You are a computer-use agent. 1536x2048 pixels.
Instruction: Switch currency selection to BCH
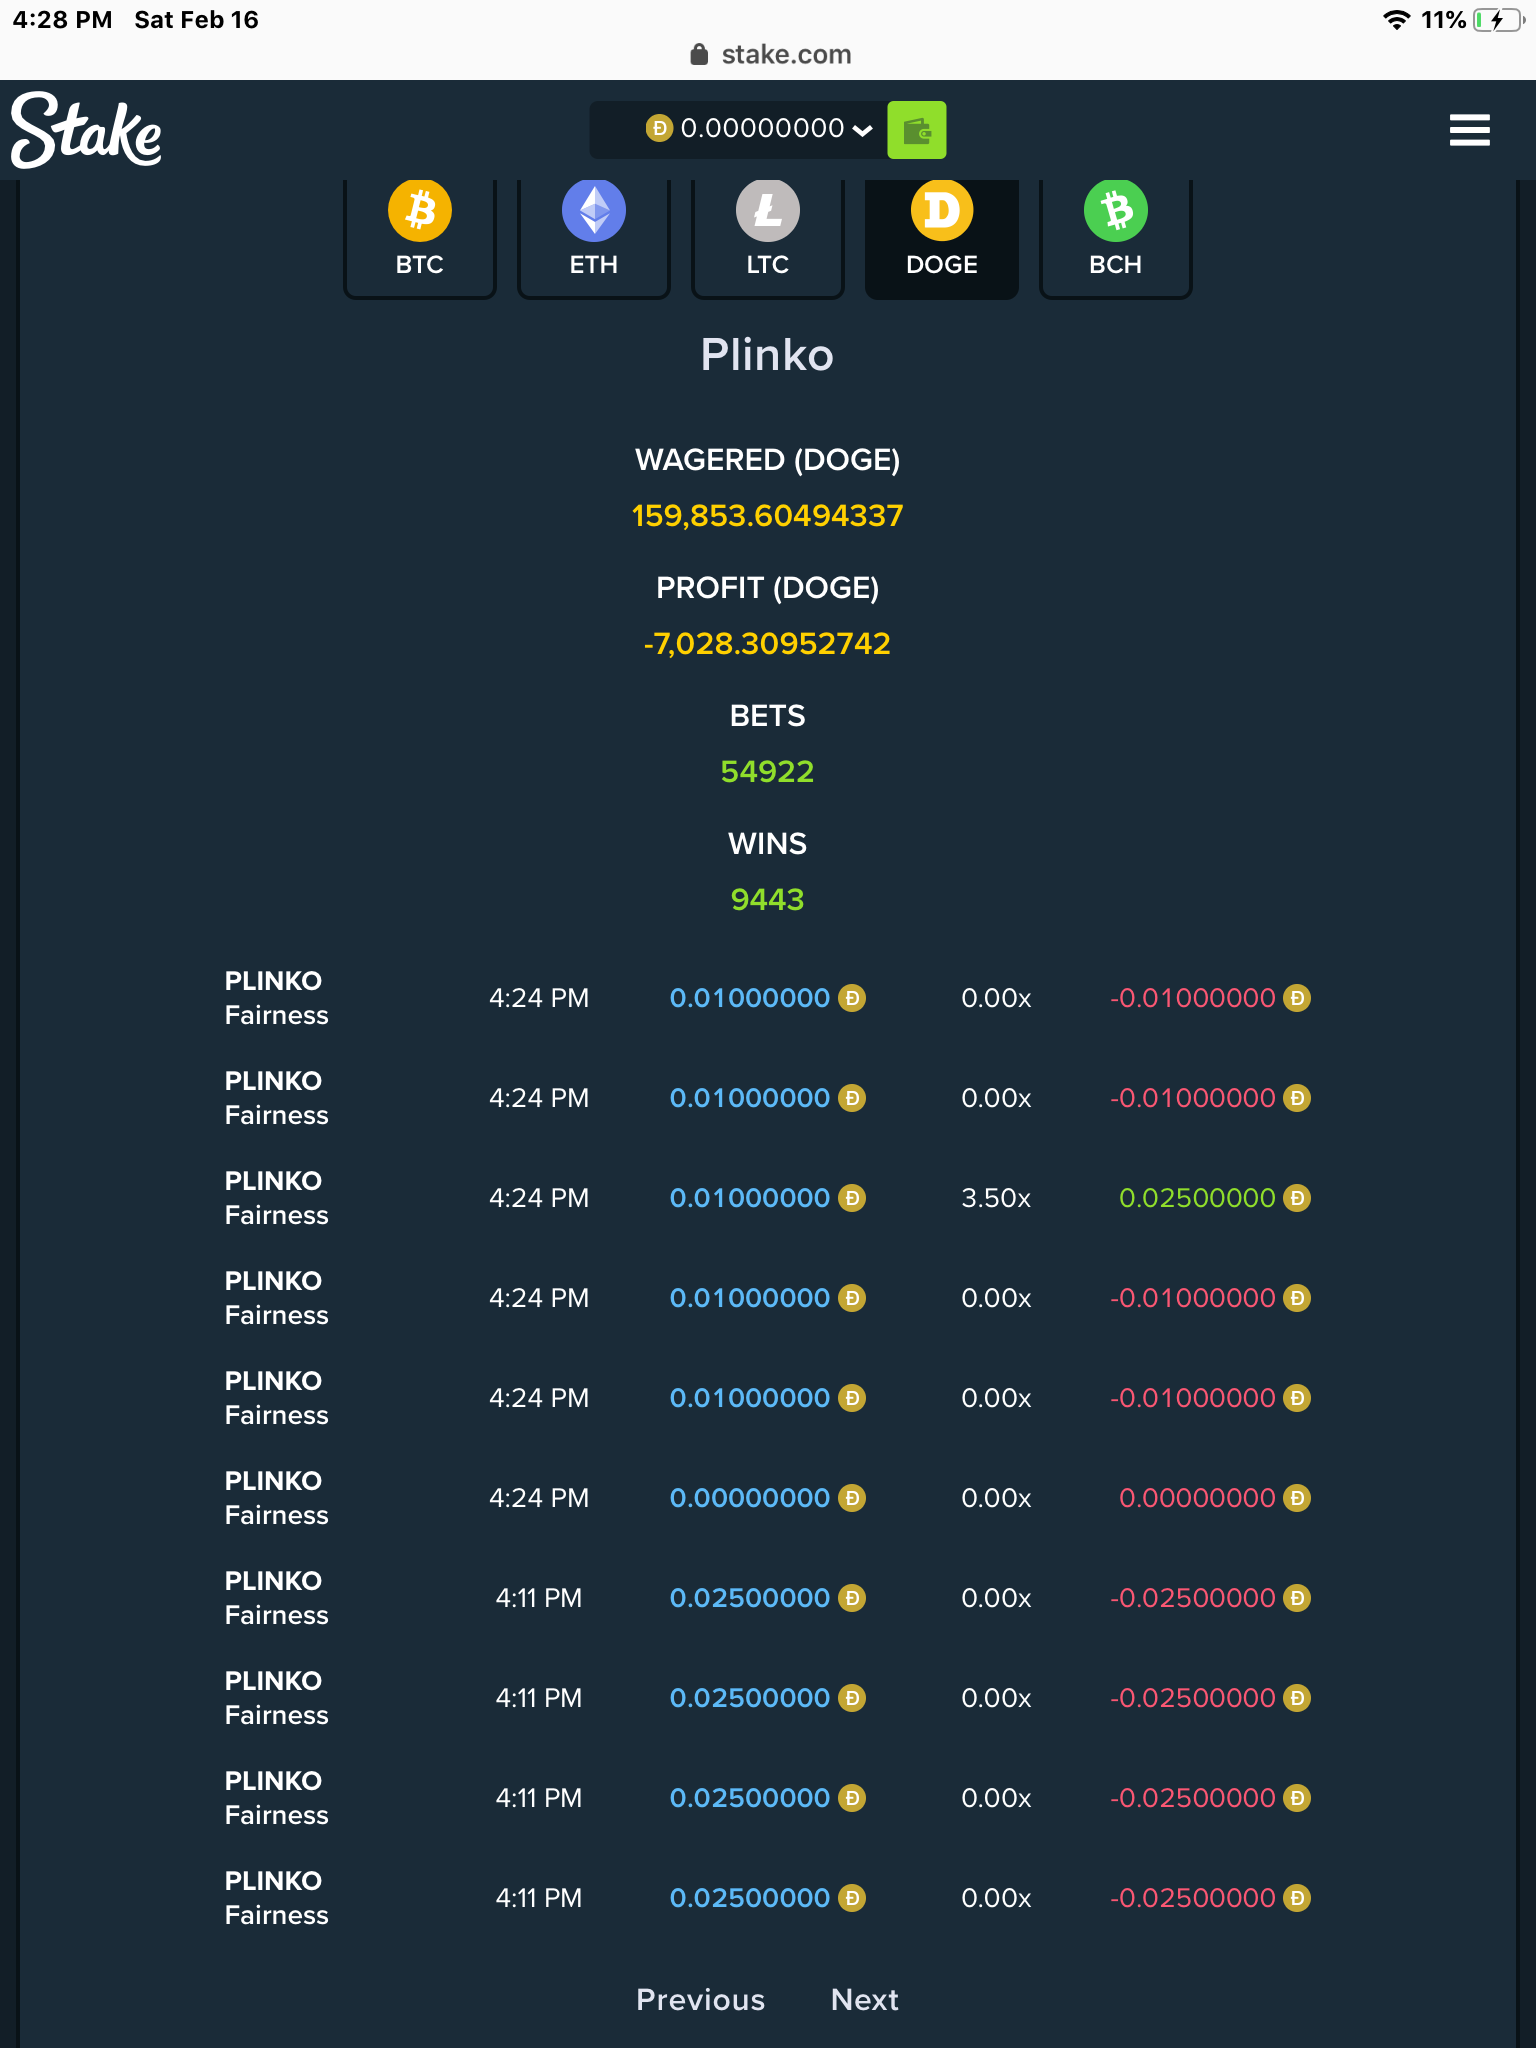1115,237
